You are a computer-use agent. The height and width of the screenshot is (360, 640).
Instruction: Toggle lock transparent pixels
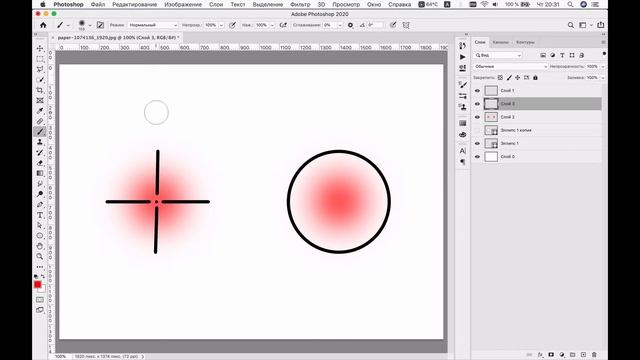500,78
